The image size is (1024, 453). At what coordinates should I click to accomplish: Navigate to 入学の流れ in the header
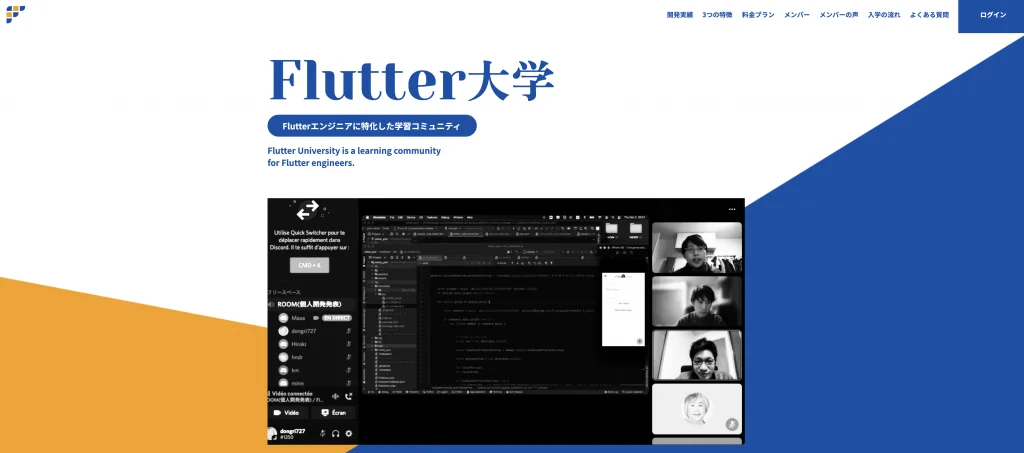(x=884, y=15)
